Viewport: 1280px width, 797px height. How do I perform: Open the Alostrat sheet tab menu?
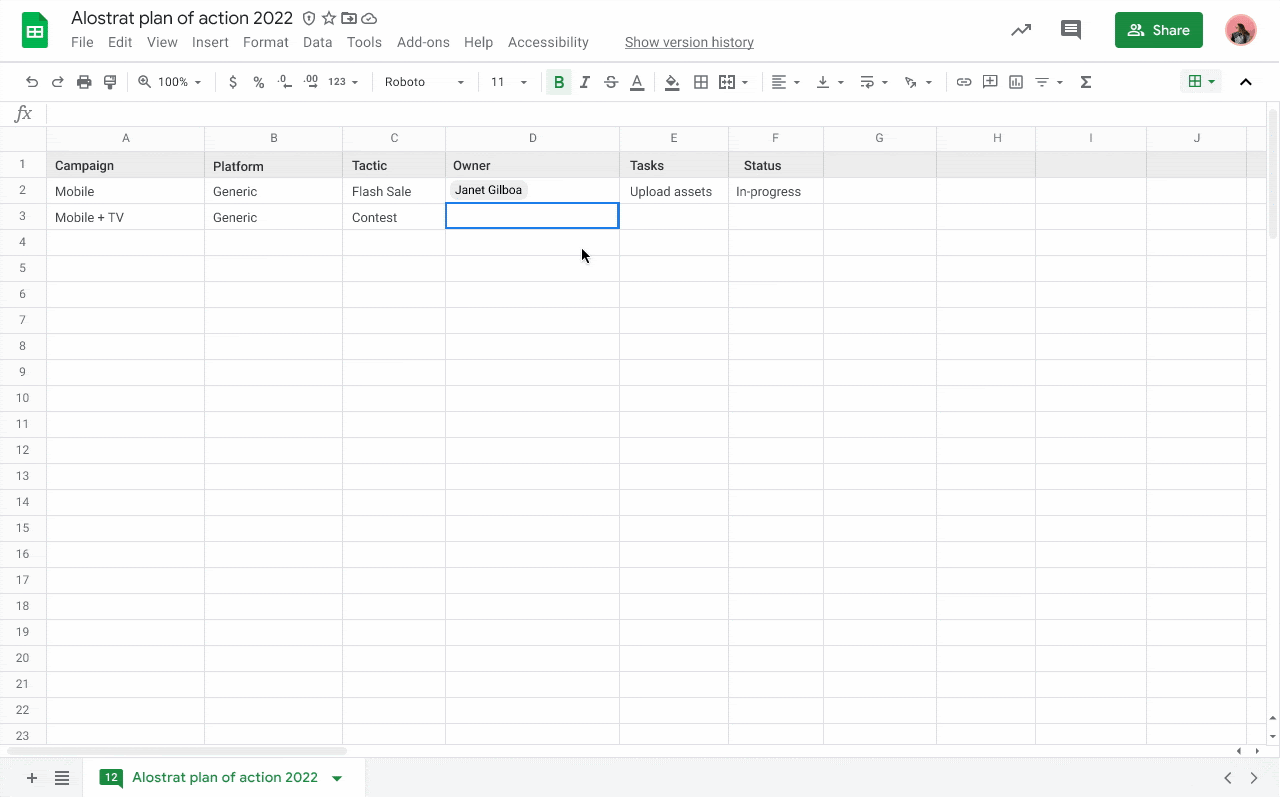337,777
